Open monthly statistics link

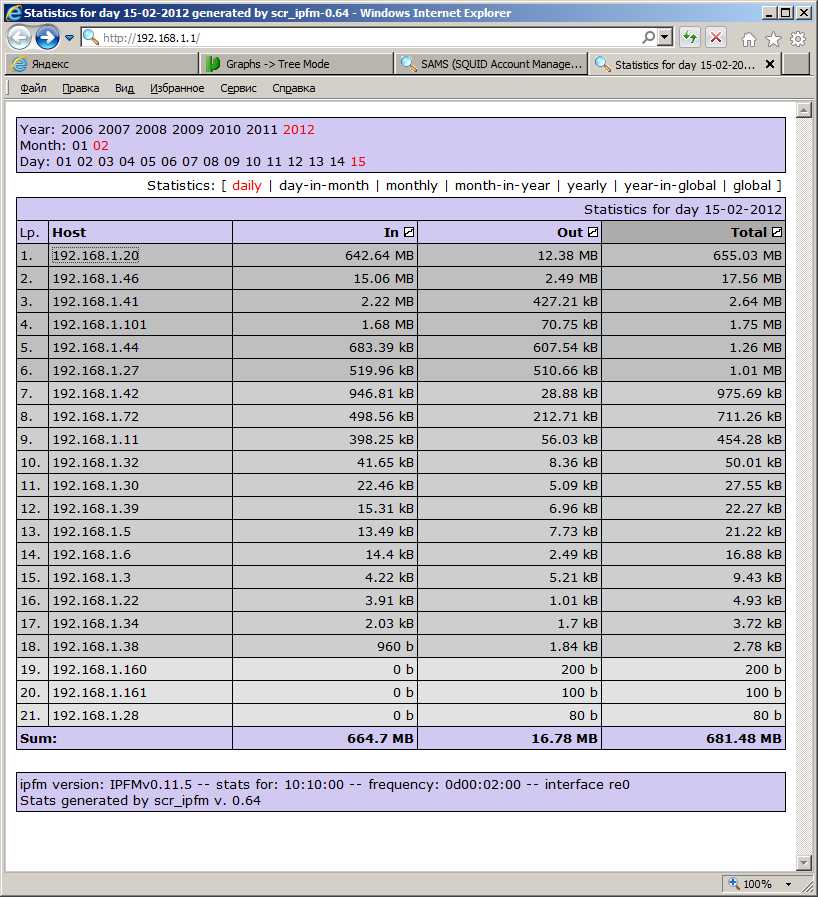pyautogui.click(x=412, y=185)
